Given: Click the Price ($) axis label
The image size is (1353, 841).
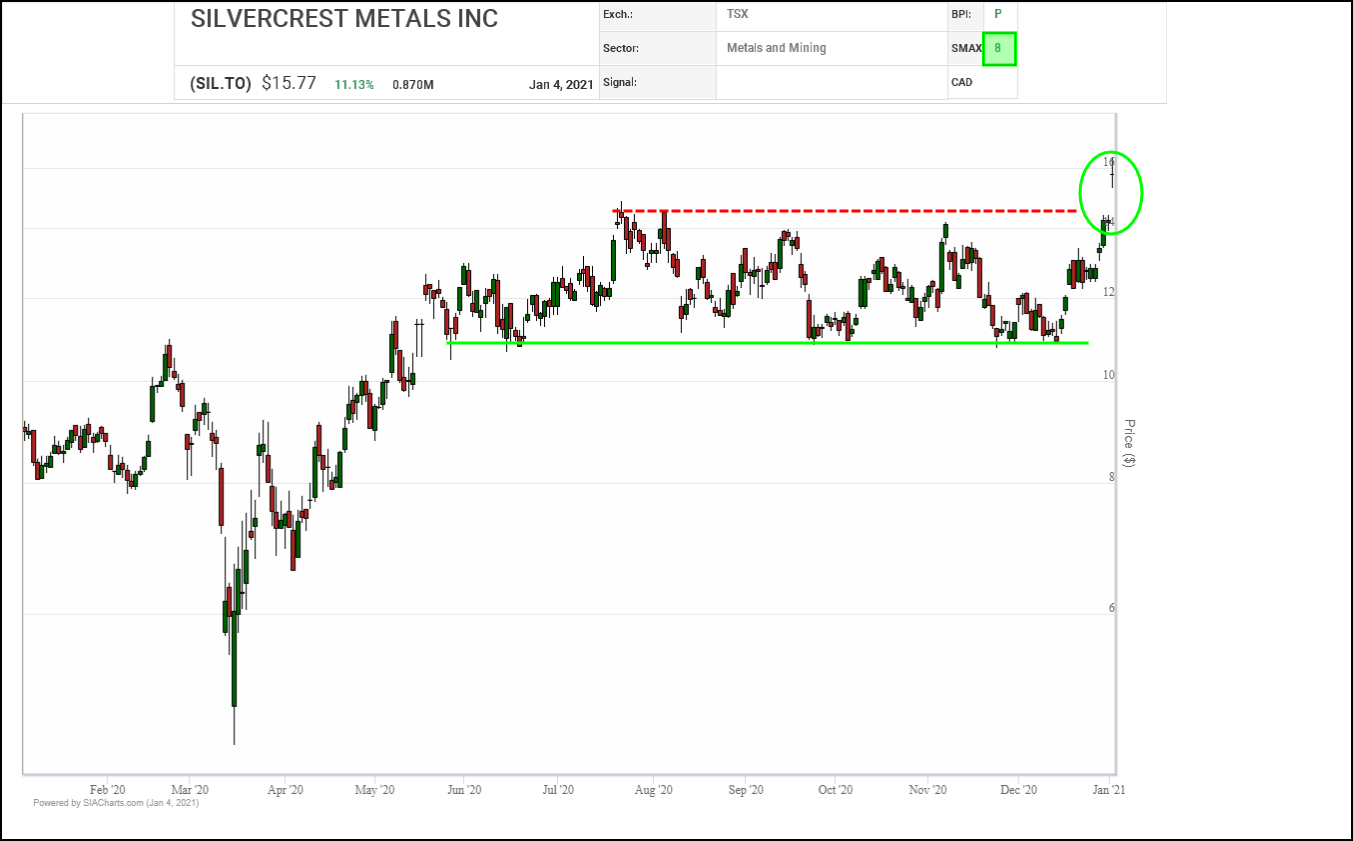Looking at the screenshot, I should 1129,444.
